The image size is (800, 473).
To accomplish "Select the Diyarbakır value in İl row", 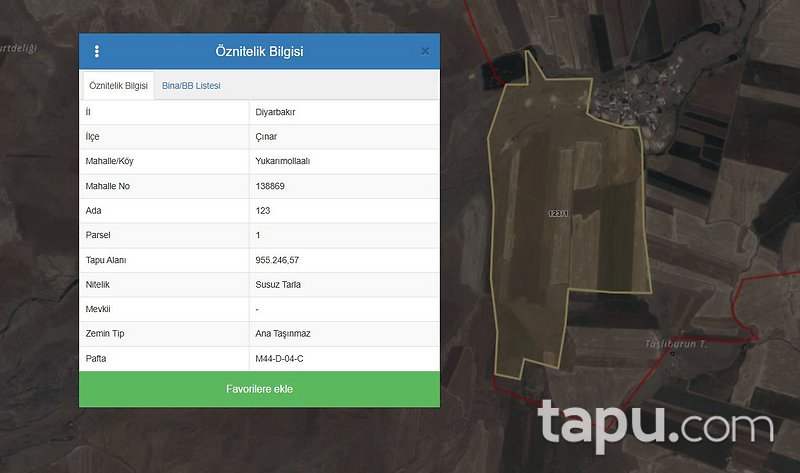I will click(x=275, y=113).
